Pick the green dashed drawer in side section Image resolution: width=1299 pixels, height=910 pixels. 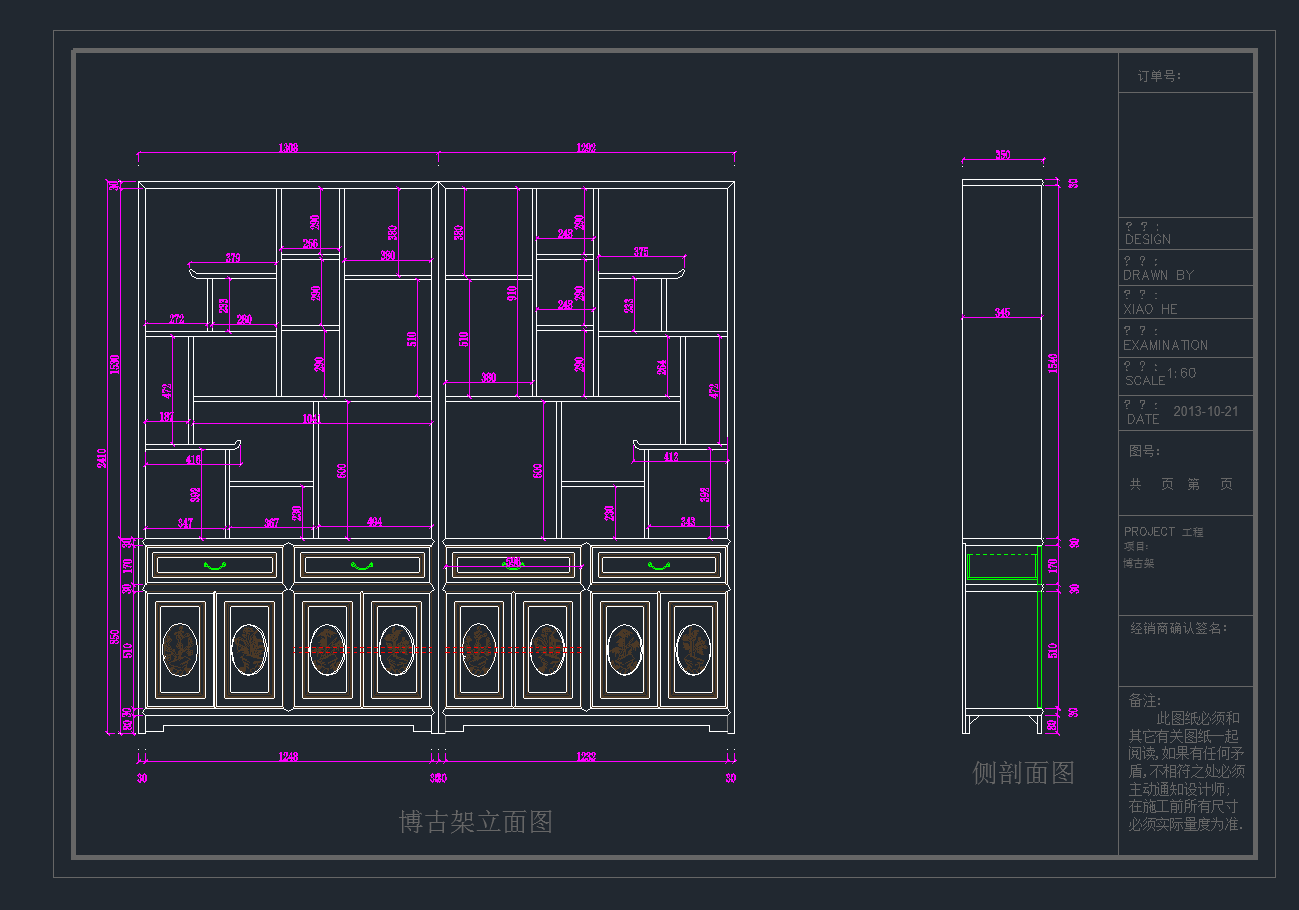pyautogui.click(x=1003, y=566)
